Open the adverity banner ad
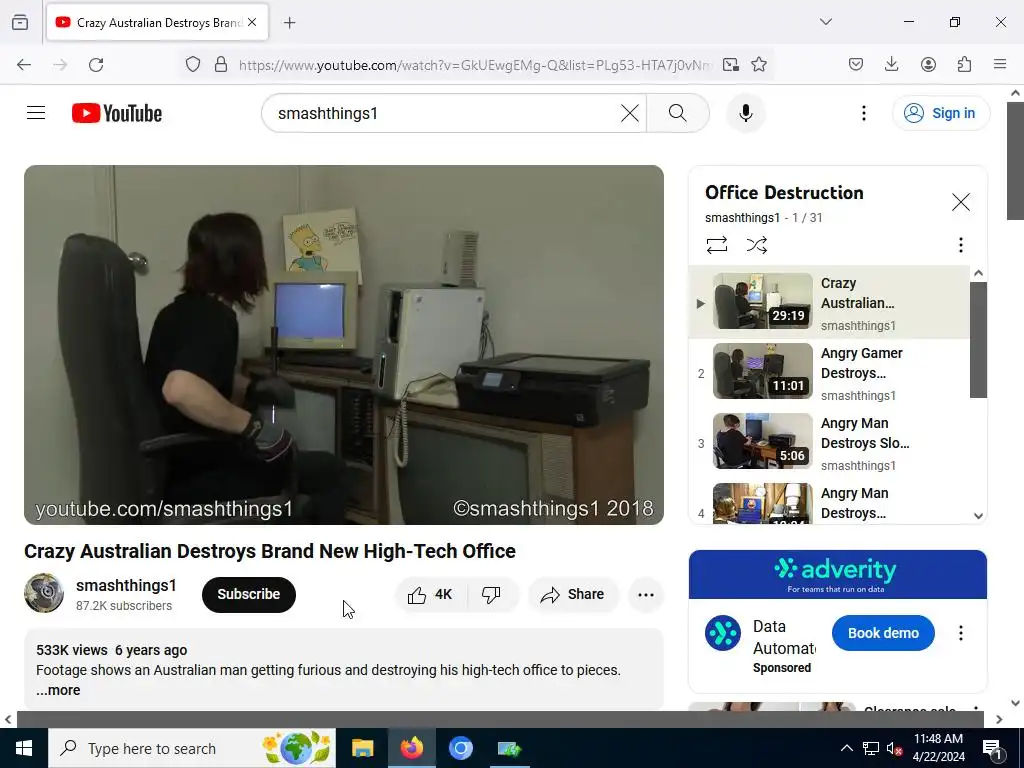 coord(837,574)
